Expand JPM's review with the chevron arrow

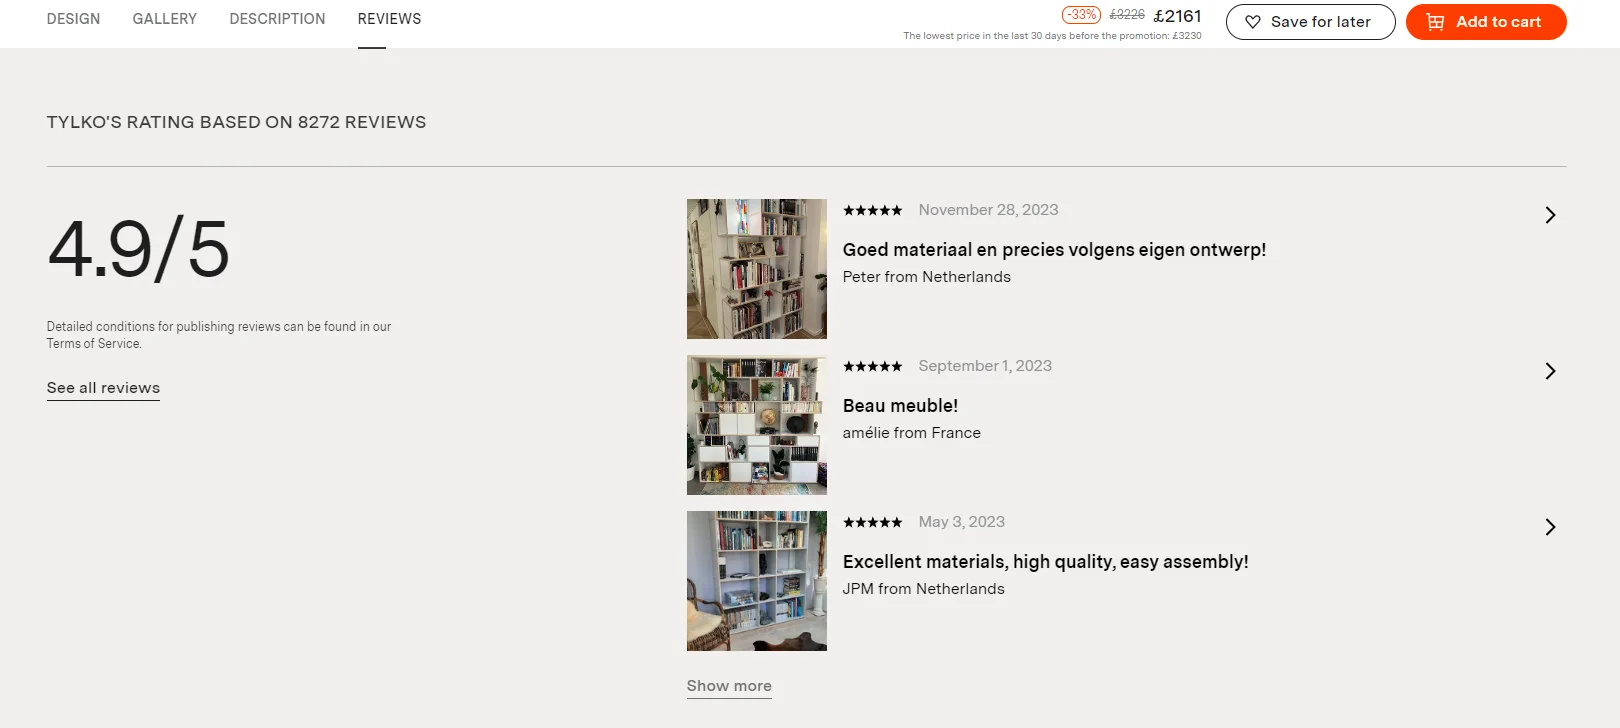tap(1550, 527)
